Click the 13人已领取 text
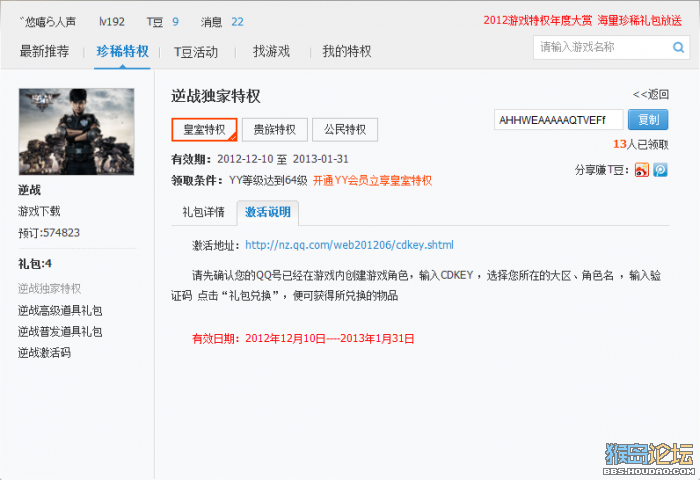Image resolution: width=700 pixels, height=480 pixels. click(641, 144)
